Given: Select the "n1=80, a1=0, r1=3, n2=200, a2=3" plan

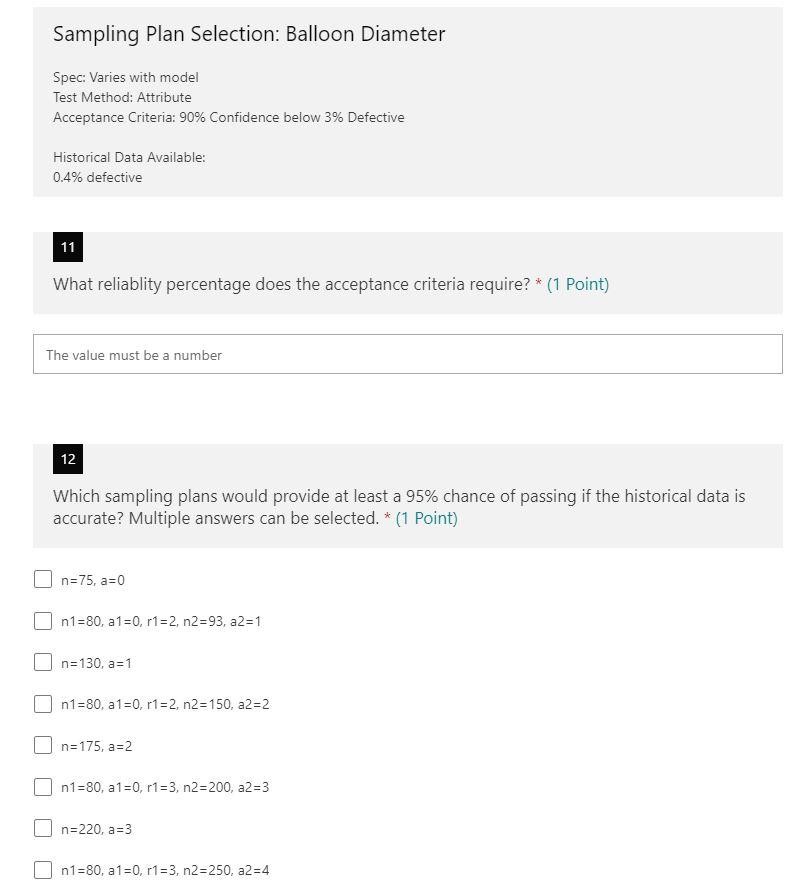Looking at the screenshot, I should pyautogui.click(x=44, y=787).
